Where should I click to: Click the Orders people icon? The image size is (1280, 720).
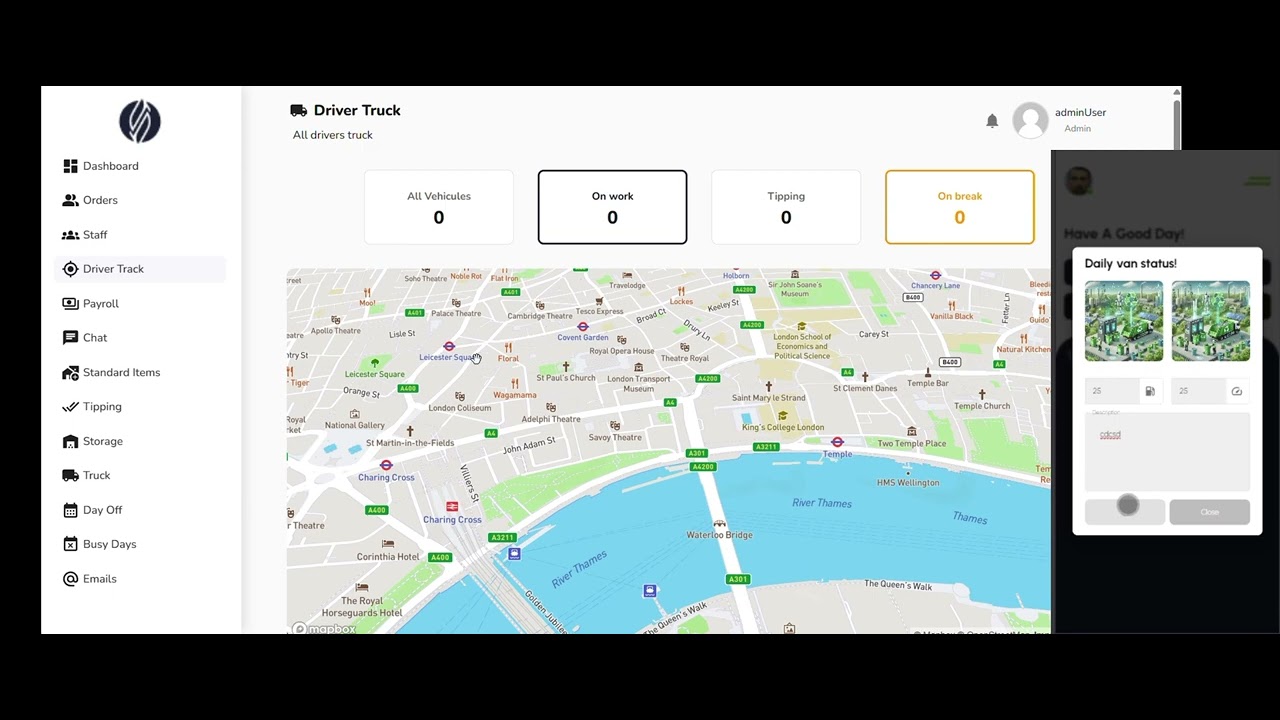pyautogui.click(x=70, y=200)
